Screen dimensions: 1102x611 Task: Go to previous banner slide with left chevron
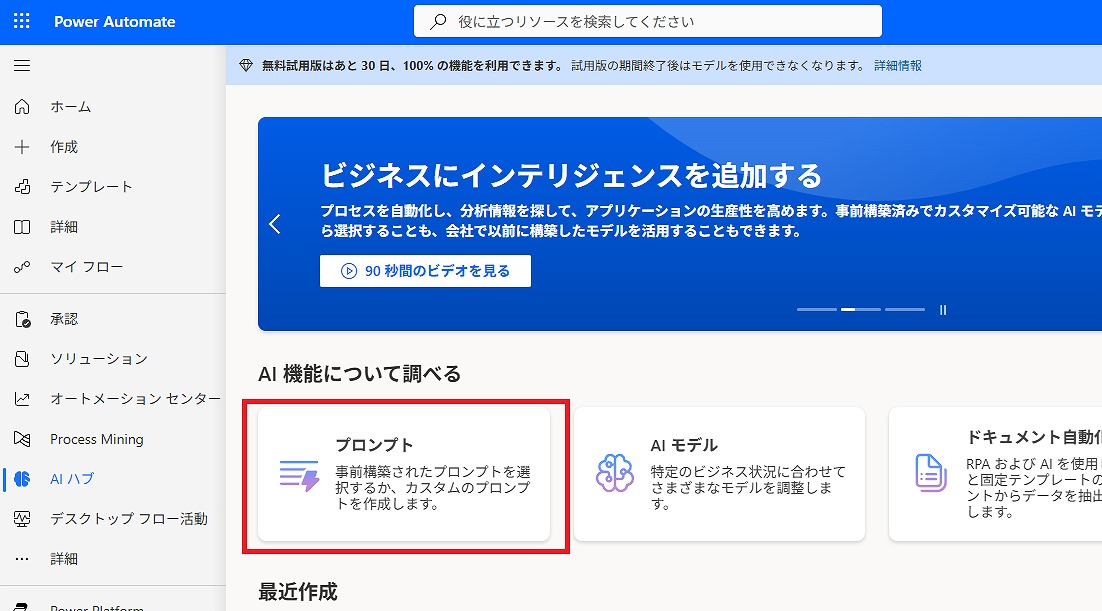(276, 225)
